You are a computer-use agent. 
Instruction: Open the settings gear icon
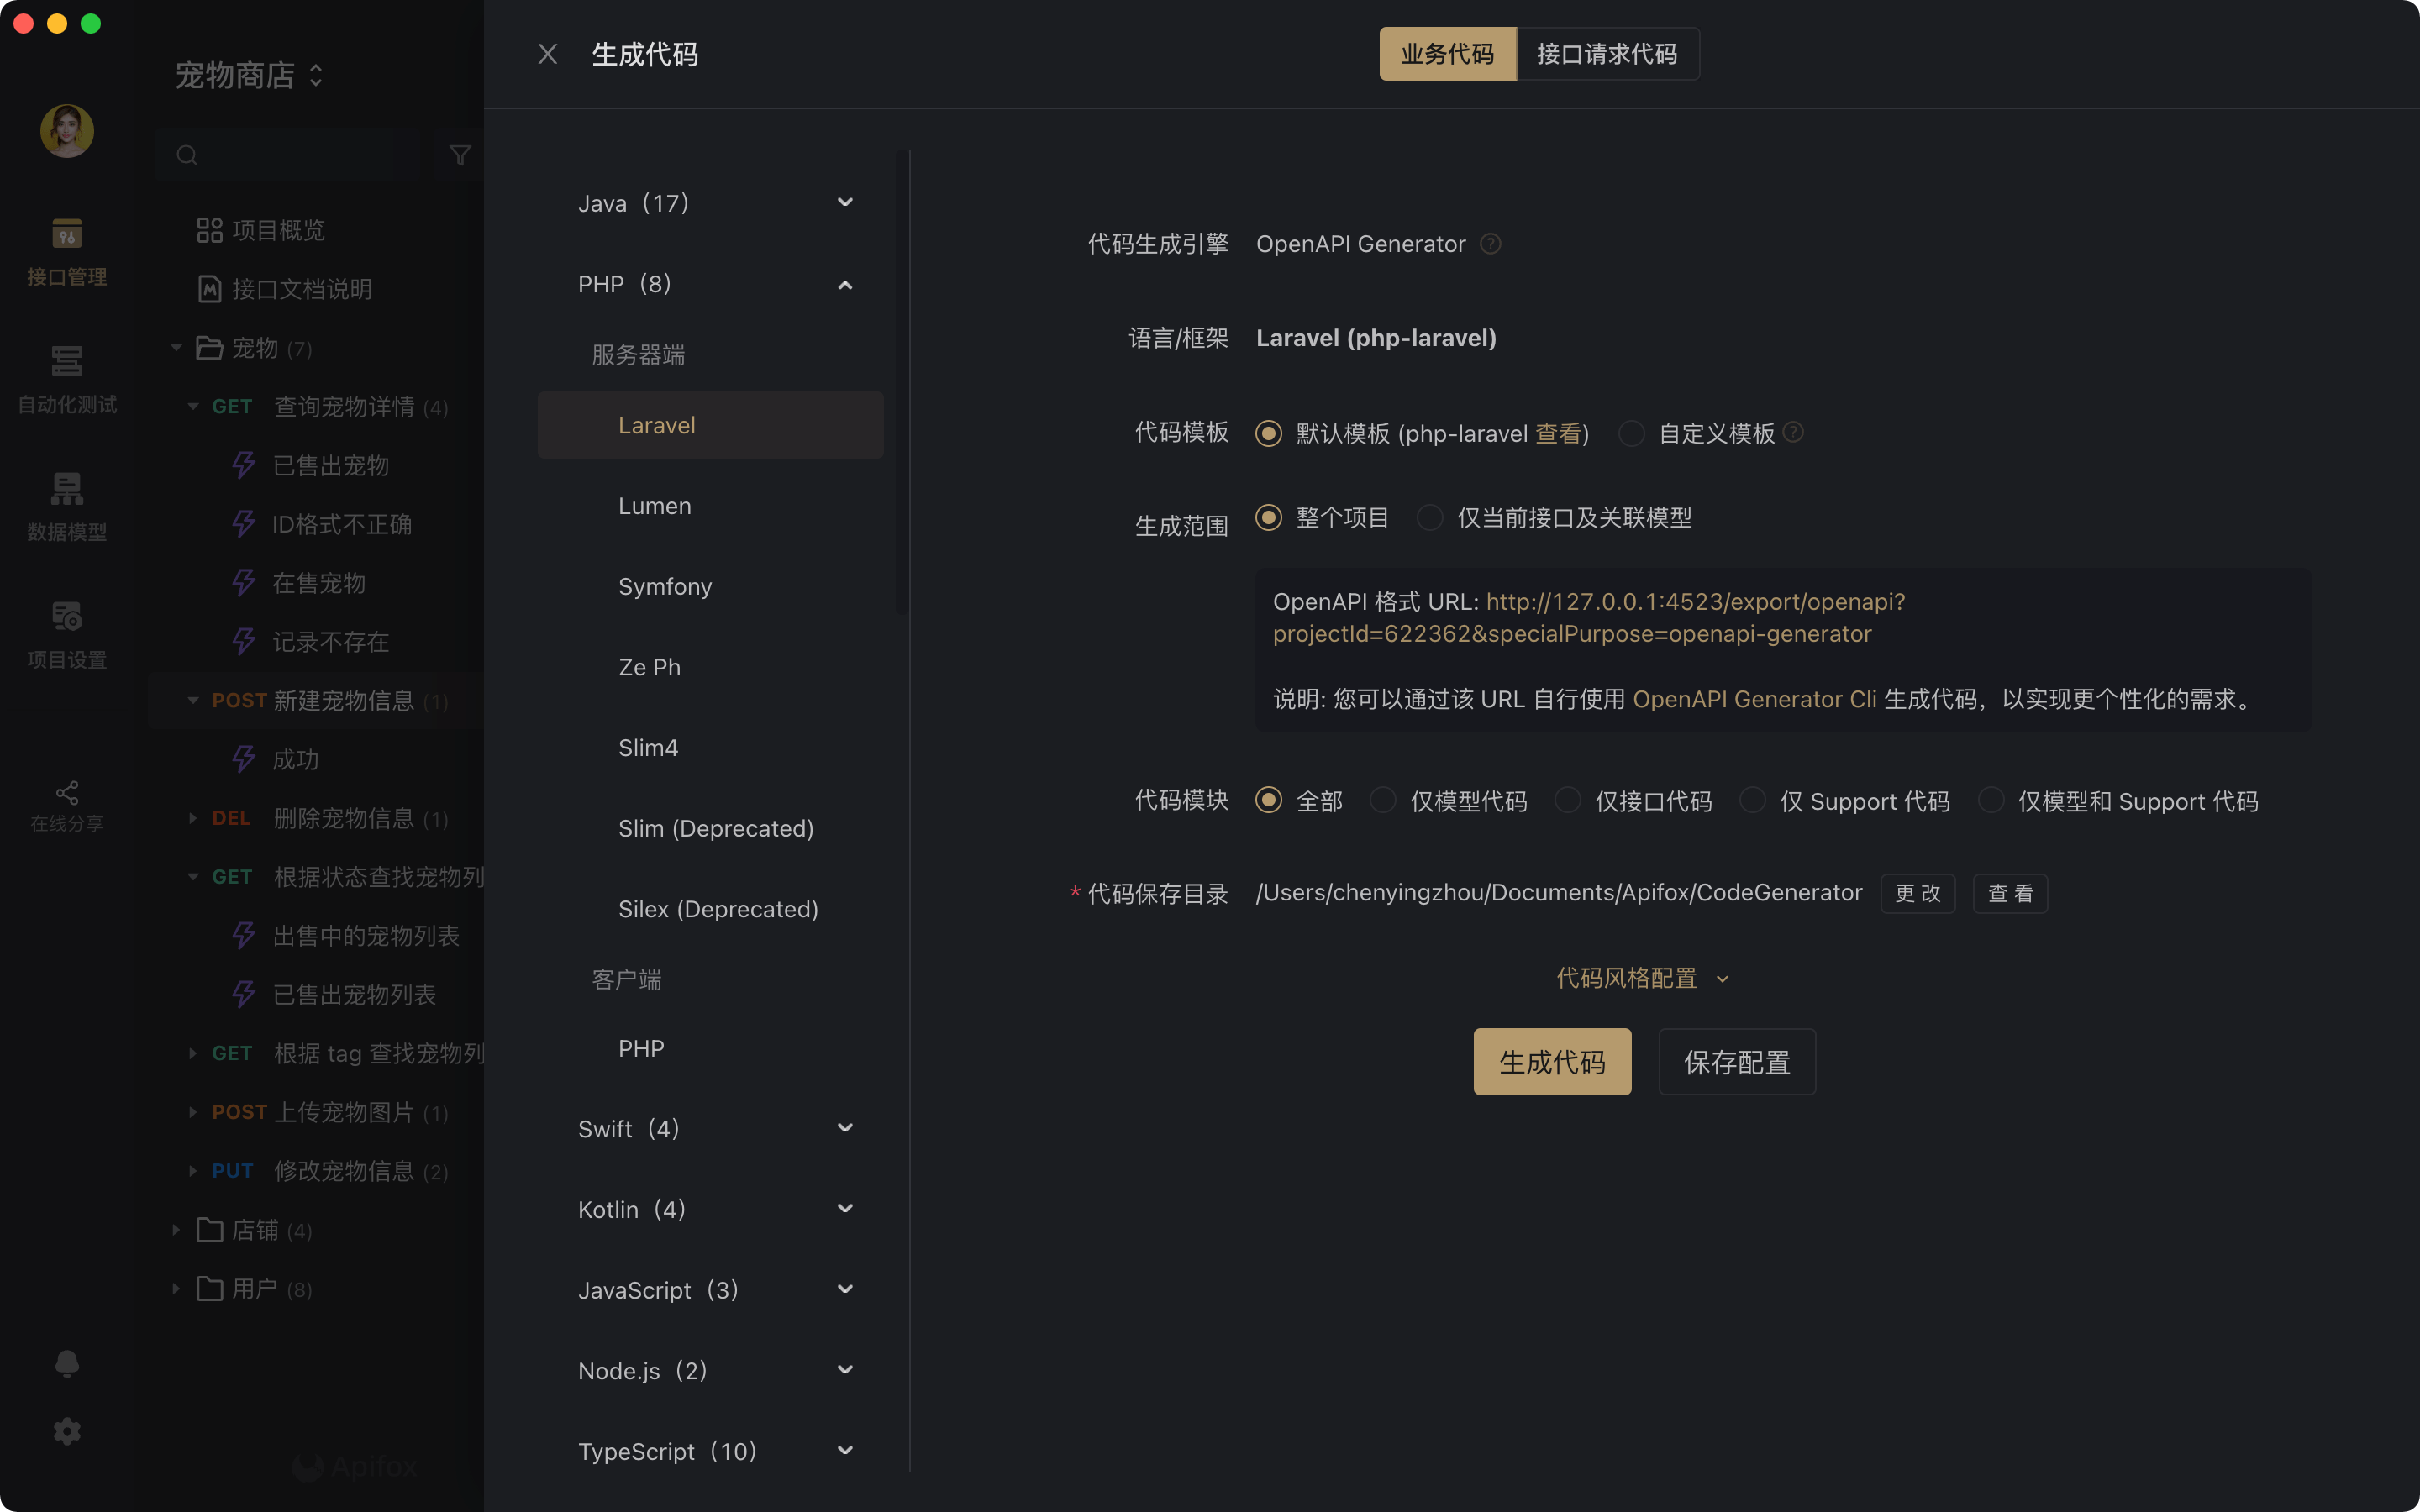pos(67,1431)
